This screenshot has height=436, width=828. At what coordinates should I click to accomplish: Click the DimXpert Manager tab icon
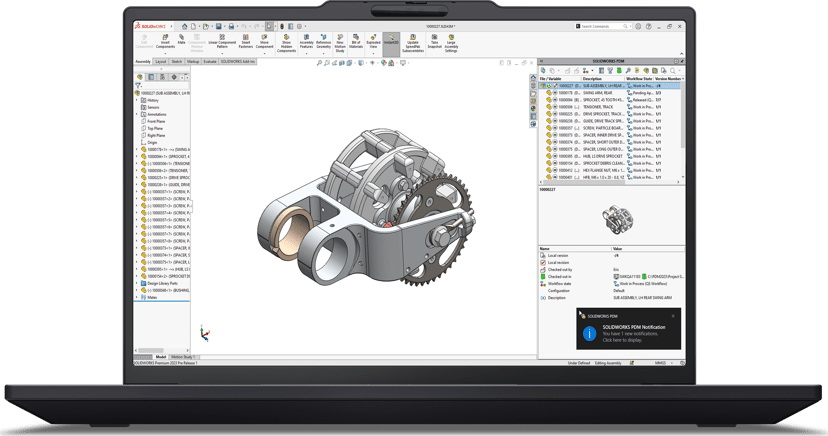point(174,77)
